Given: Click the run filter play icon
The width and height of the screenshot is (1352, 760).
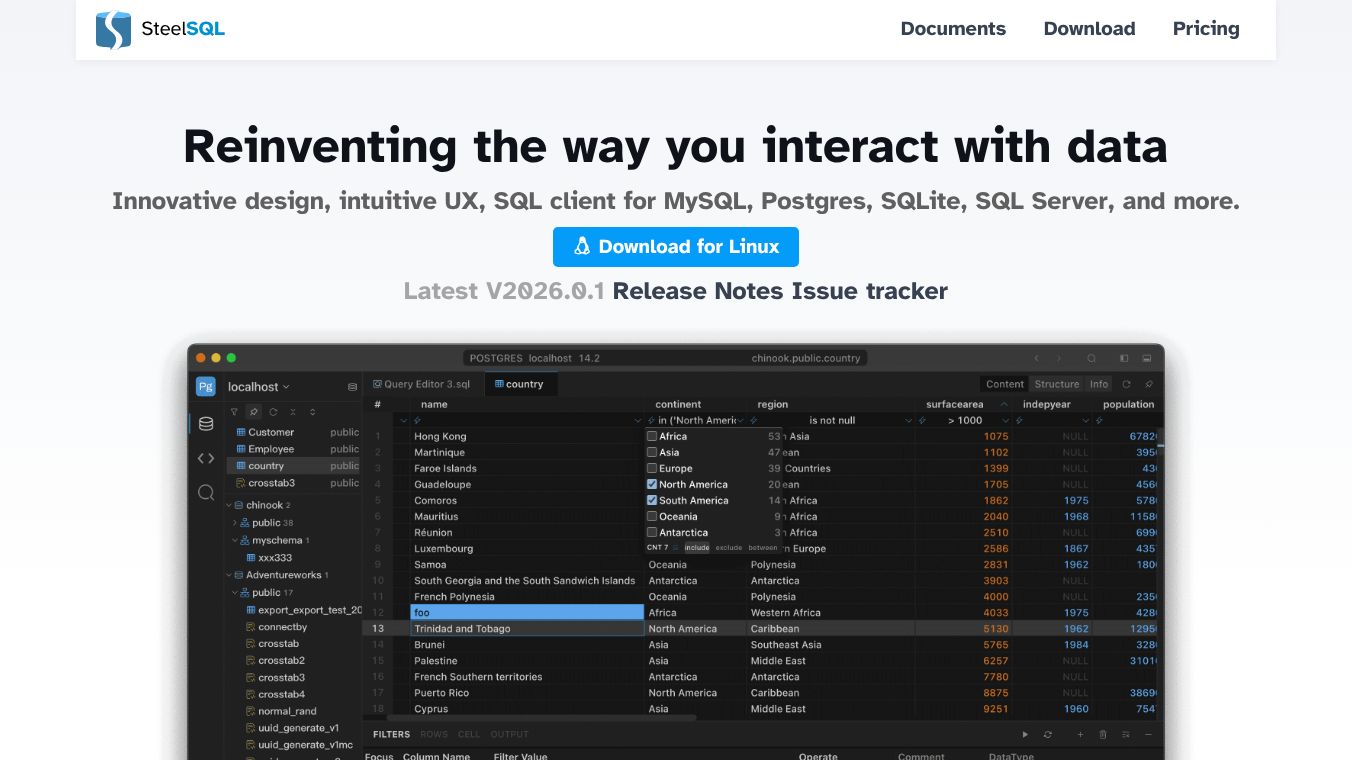Looking at the screenshot, I should [1025, 735].
